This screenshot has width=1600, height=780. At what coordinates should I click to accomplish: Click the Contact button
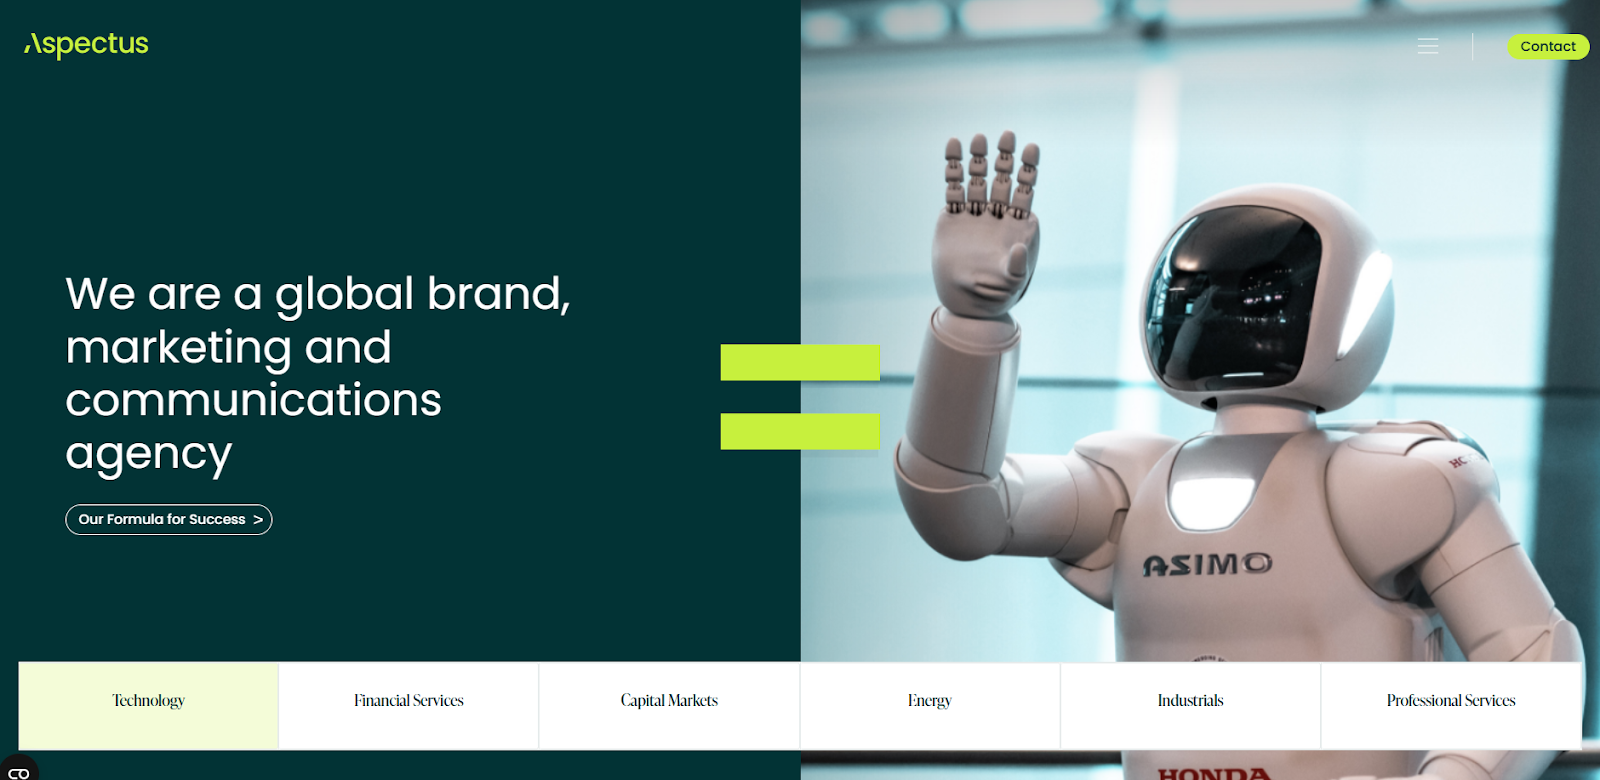pos(1548,47)
